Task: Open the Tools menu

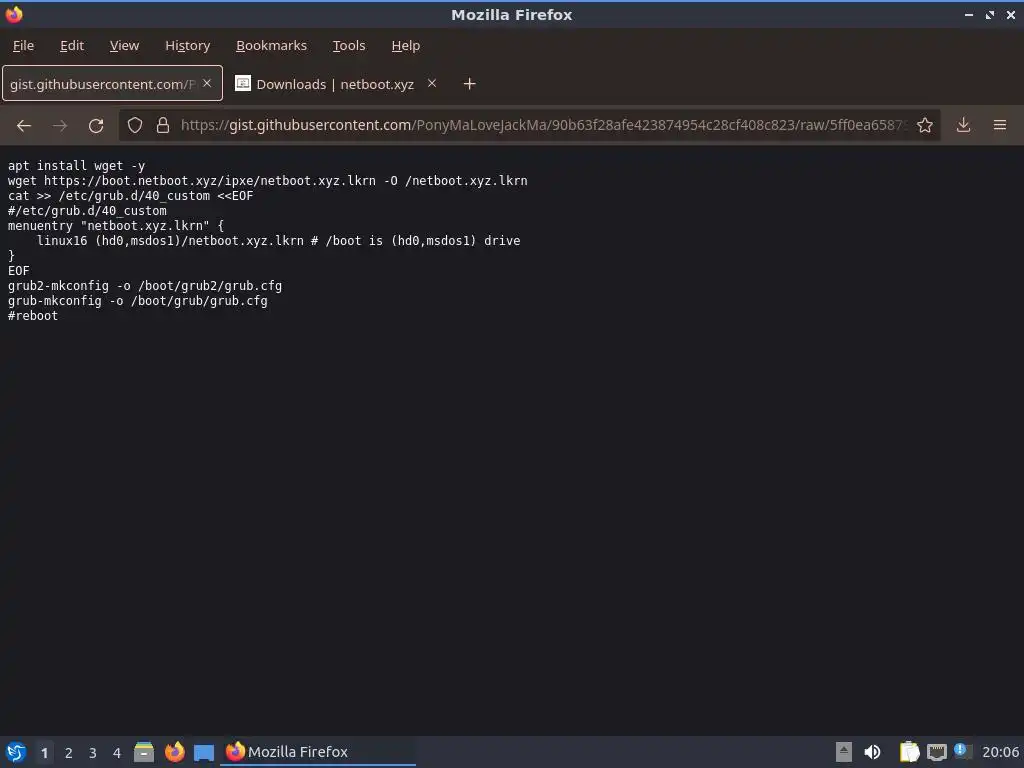Action: point(349,46)
